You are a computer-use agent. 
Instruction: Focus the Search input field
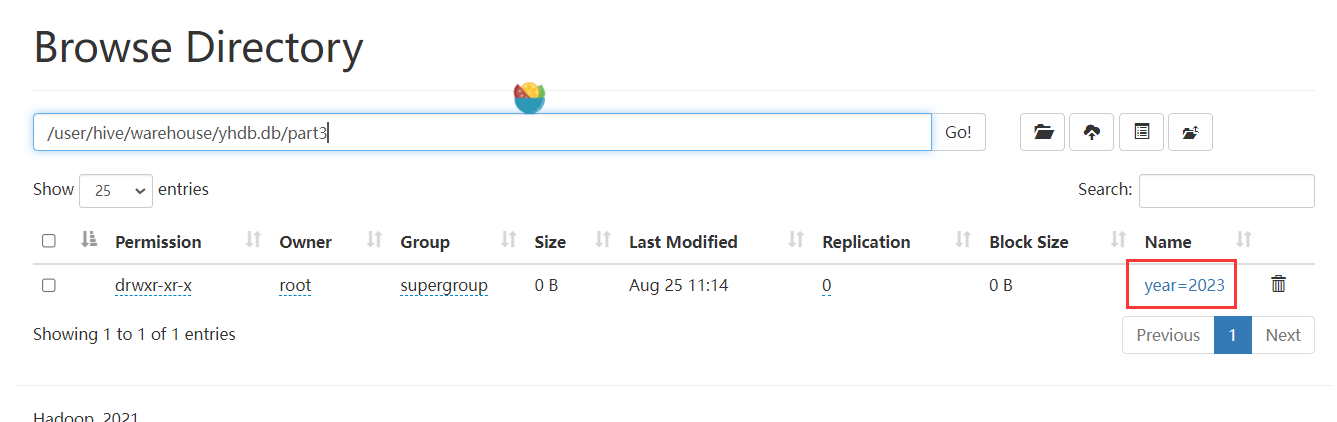(1227, 190)
